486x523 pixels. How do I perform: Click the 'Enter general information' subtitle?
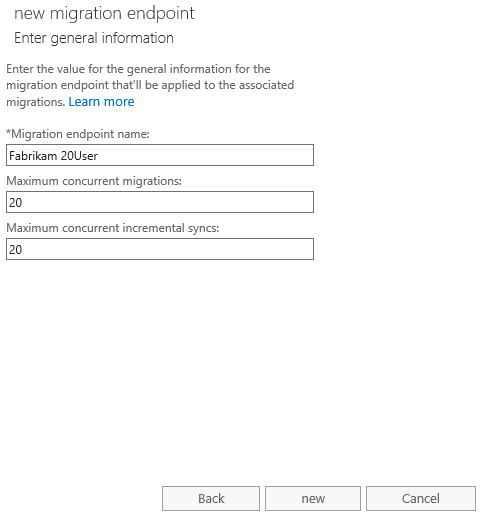[94, 38]
